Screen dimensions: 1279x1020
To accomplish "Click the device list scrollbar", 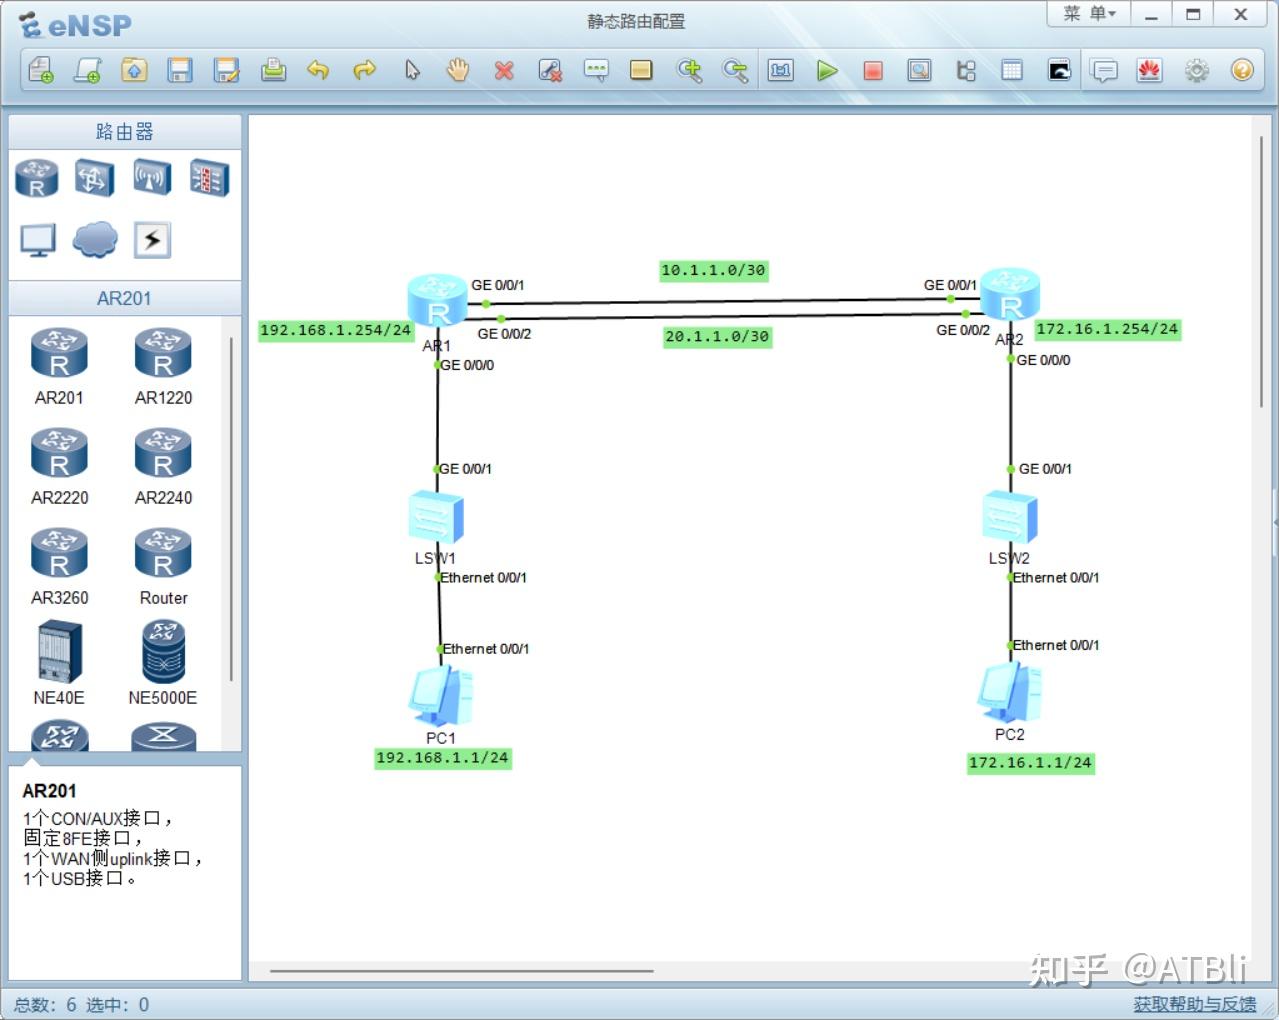I will (231, 509).
